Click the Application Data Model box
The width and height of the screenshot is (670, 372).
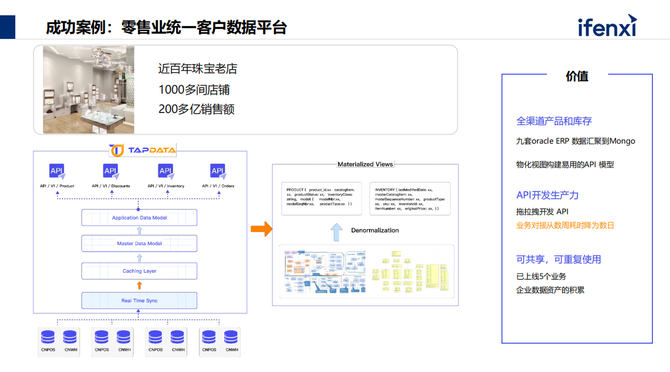click(x=139, y=217)
